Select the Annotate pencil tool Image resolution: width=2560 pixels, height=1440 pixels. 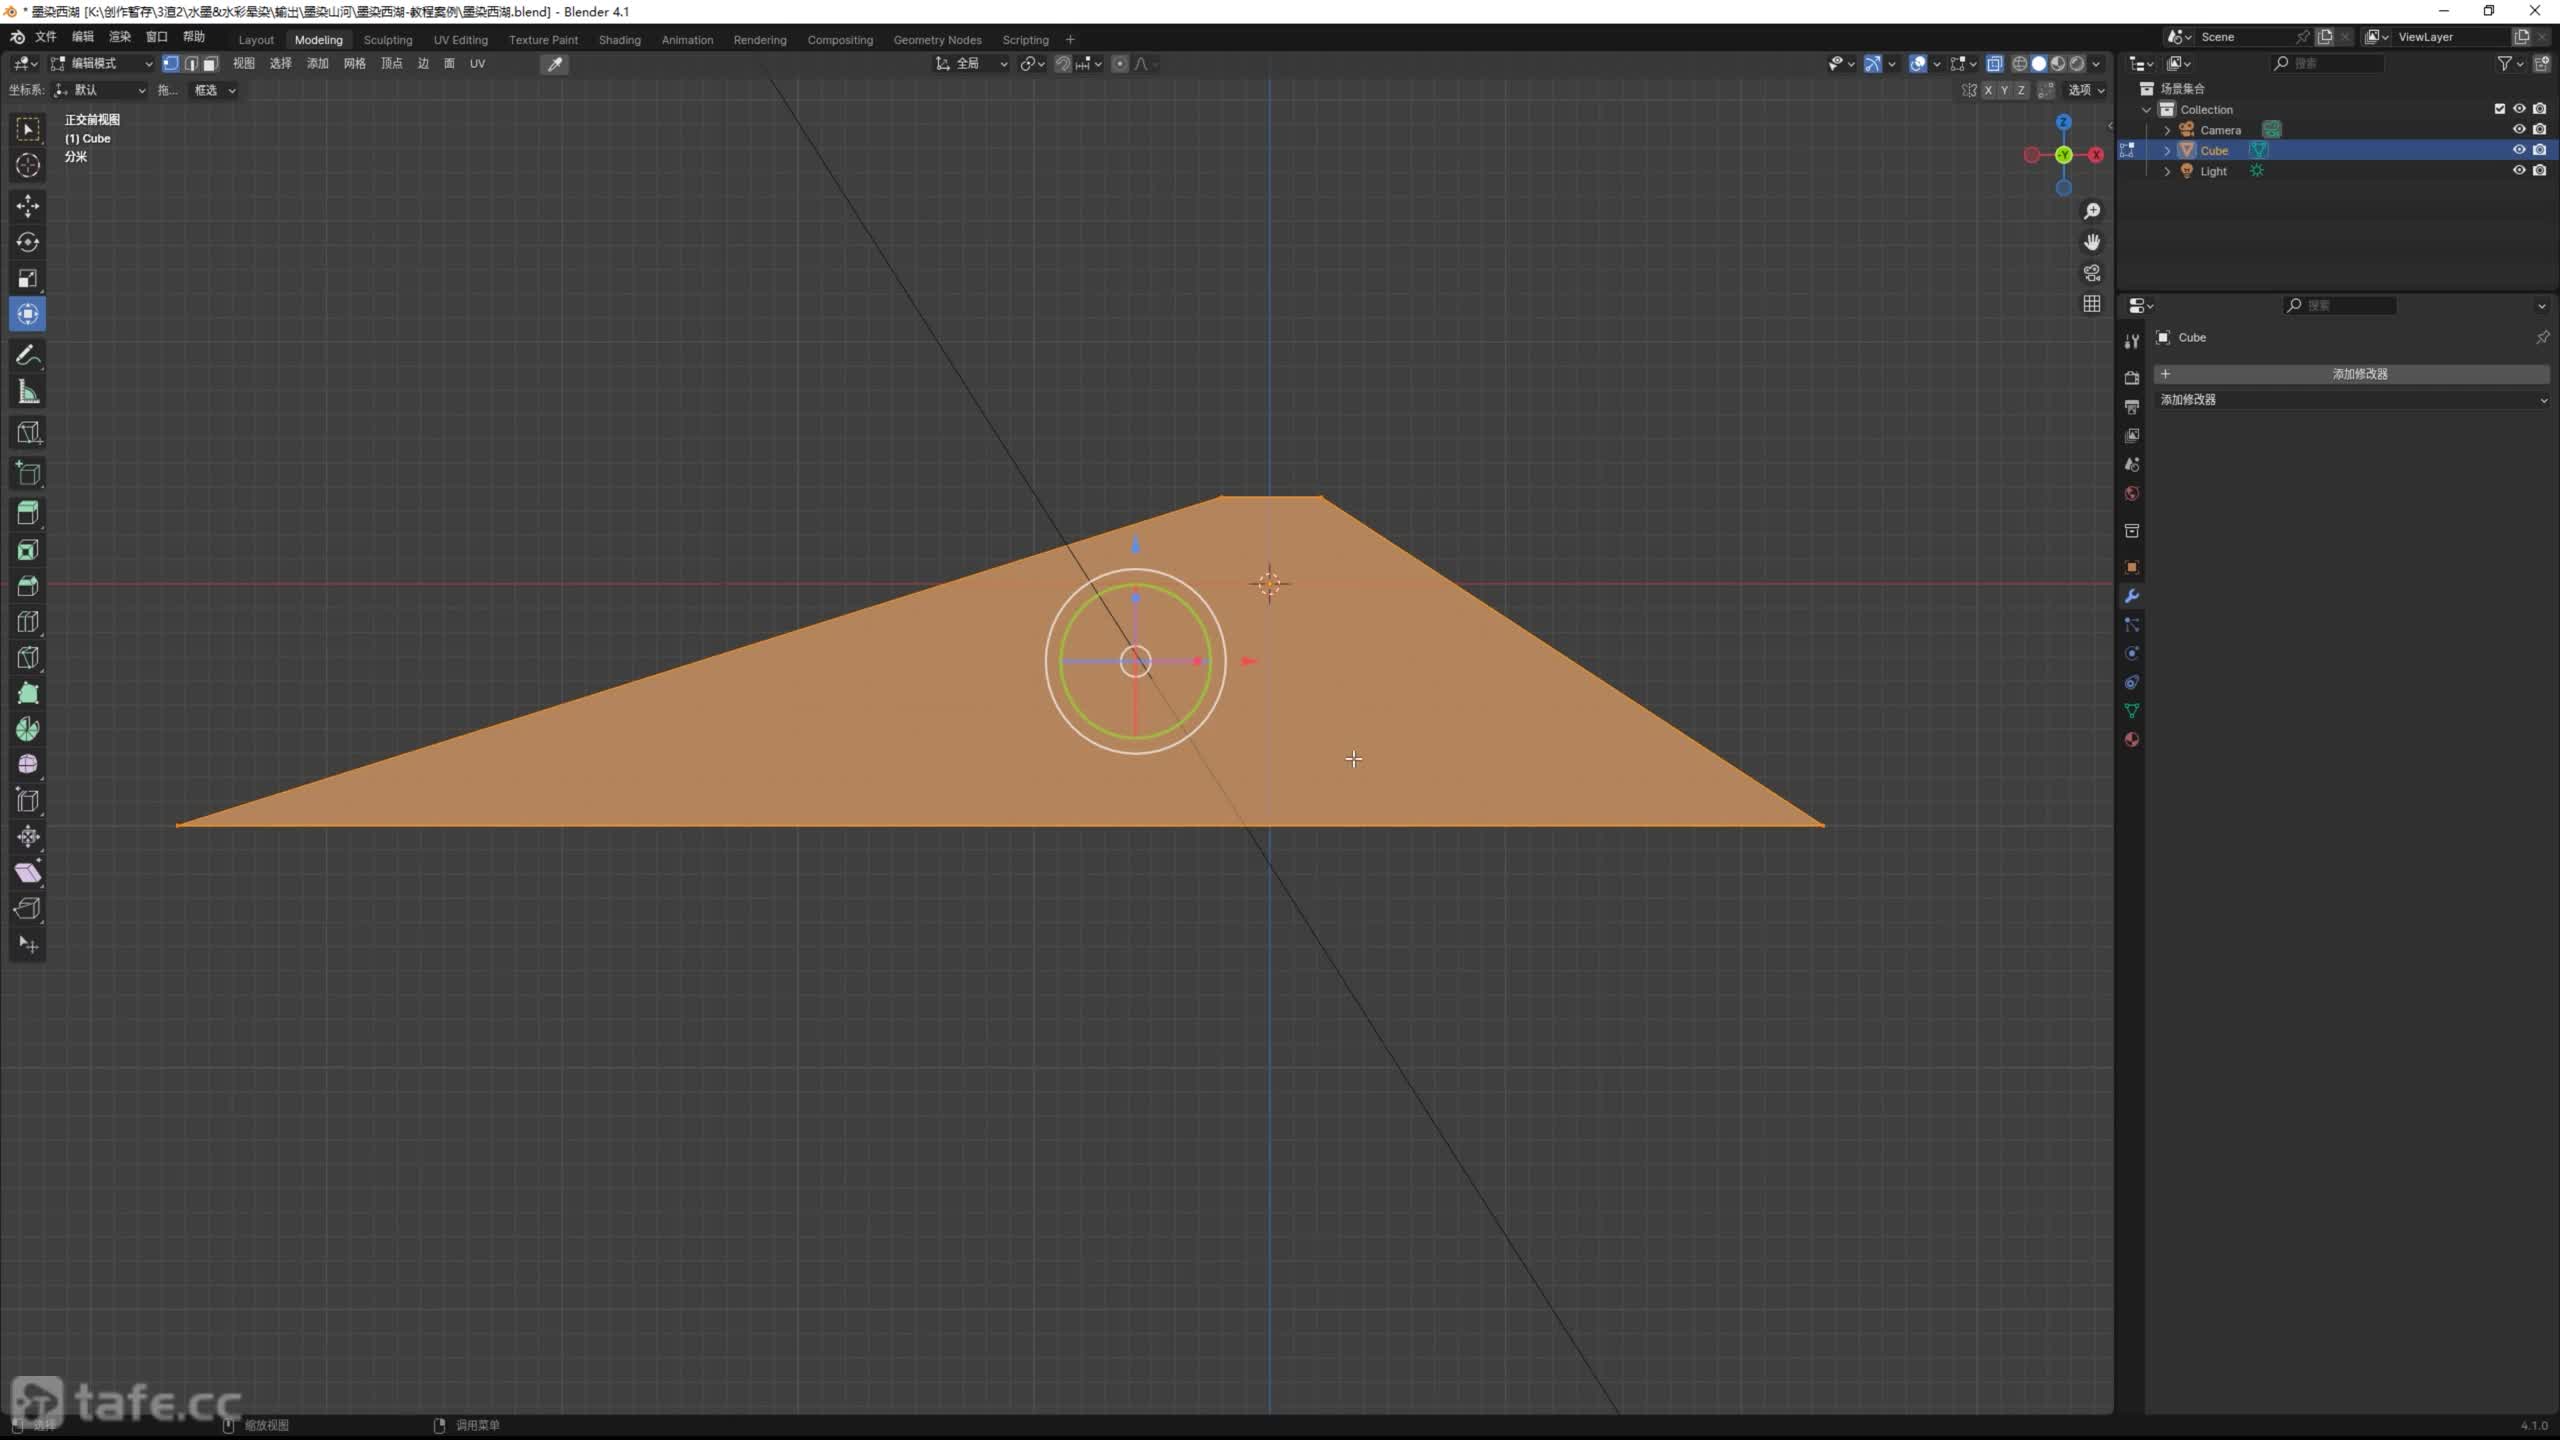coord(27,356)
